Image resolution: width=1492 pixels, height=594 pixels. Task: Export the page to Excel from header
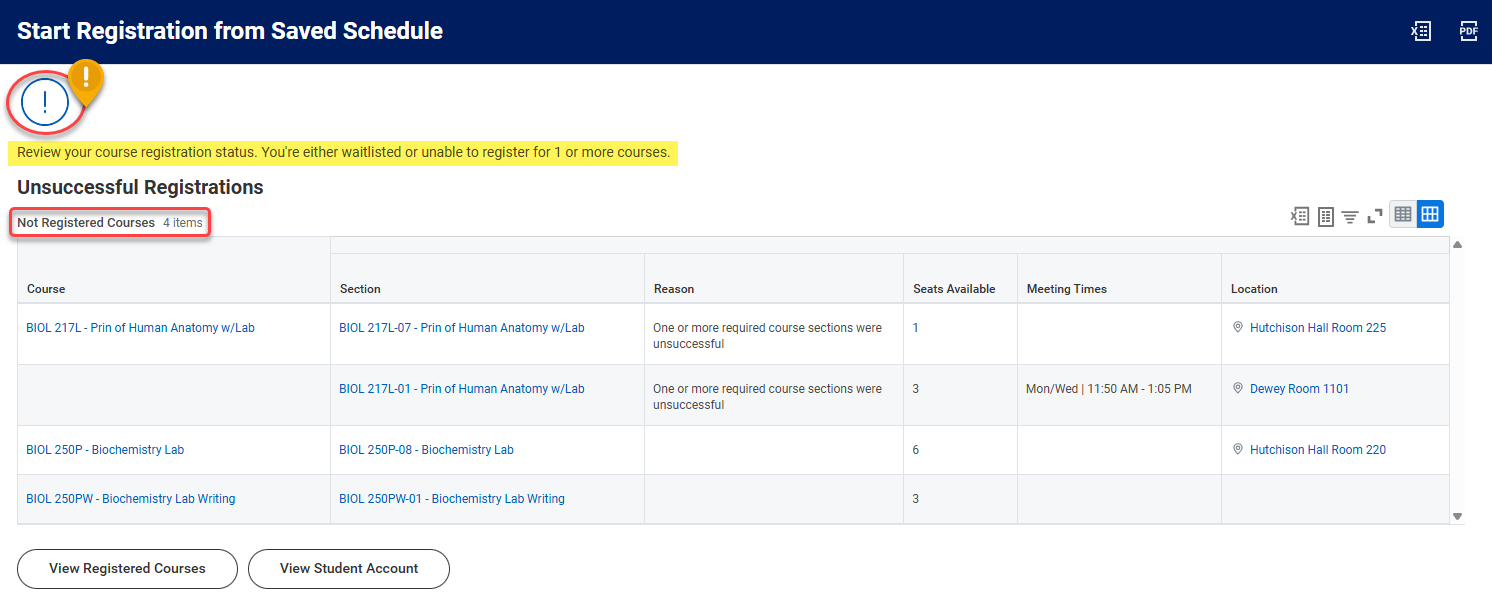pyautogui.click(x=1421, y=30)
